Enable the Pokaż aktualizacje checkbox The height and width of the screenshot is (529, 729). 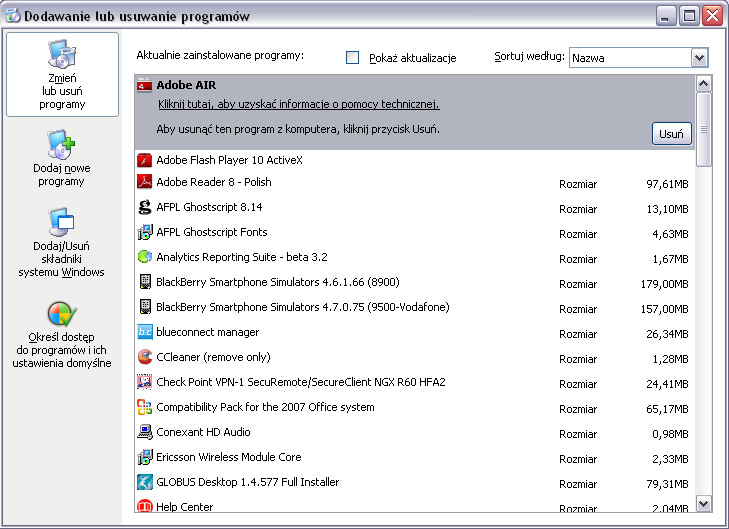coord(352,58)
